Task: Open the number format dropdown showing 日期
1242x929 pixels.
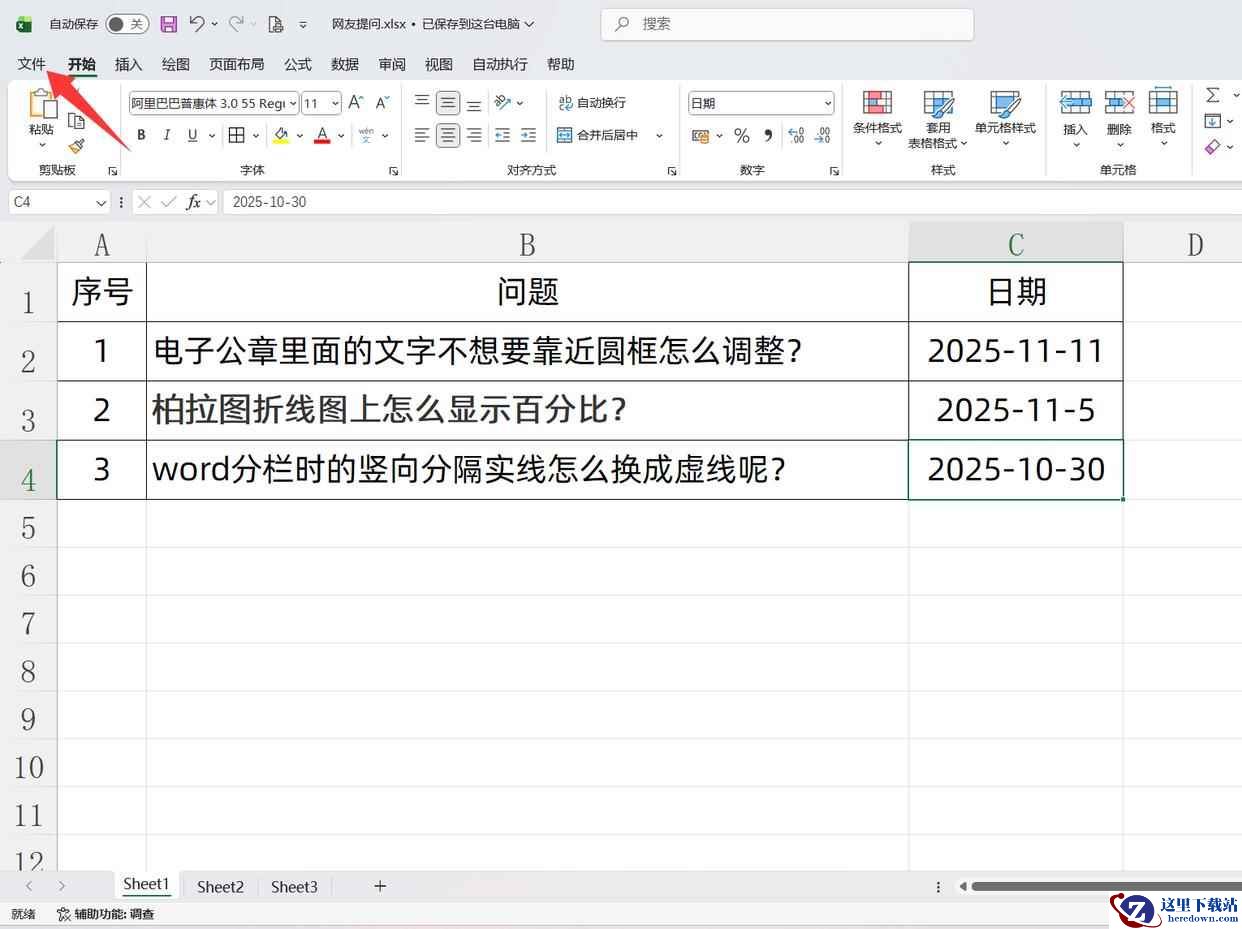Action: click(x=828, y=103)
